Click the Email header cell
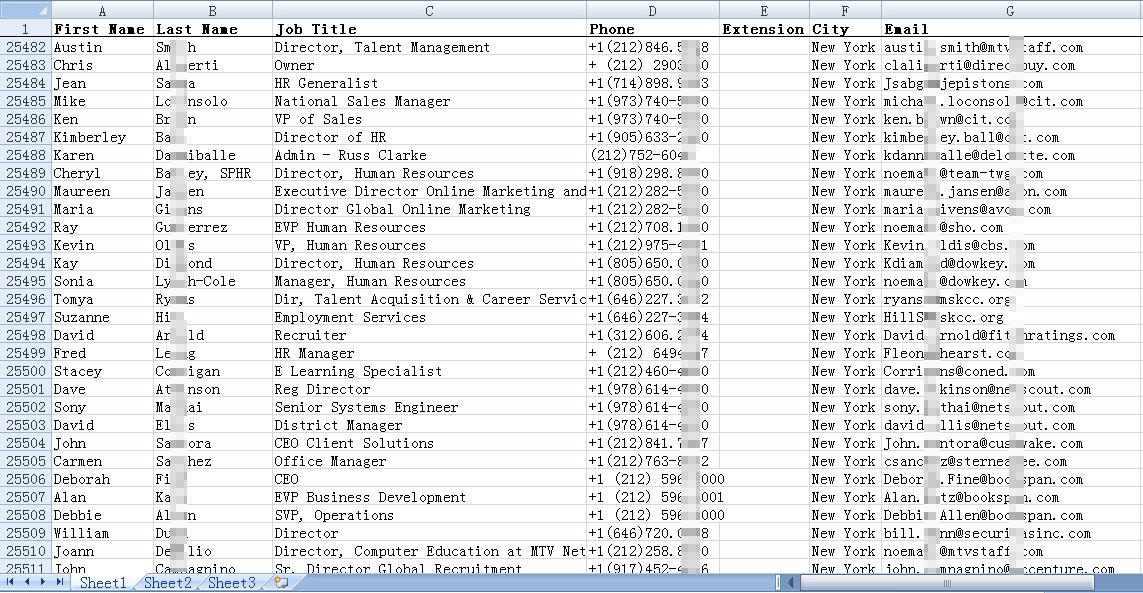The width and height of the screenshot is (1143, 593). pos(1010,29)
